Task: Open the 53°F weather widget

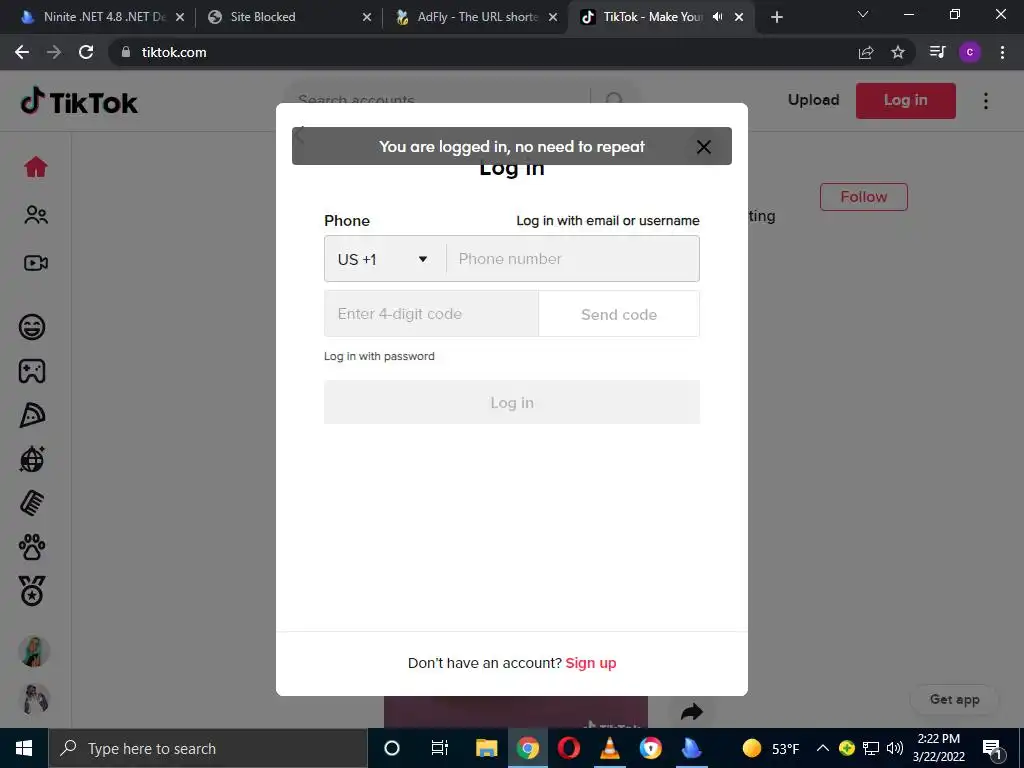Action: pos(771,748)
